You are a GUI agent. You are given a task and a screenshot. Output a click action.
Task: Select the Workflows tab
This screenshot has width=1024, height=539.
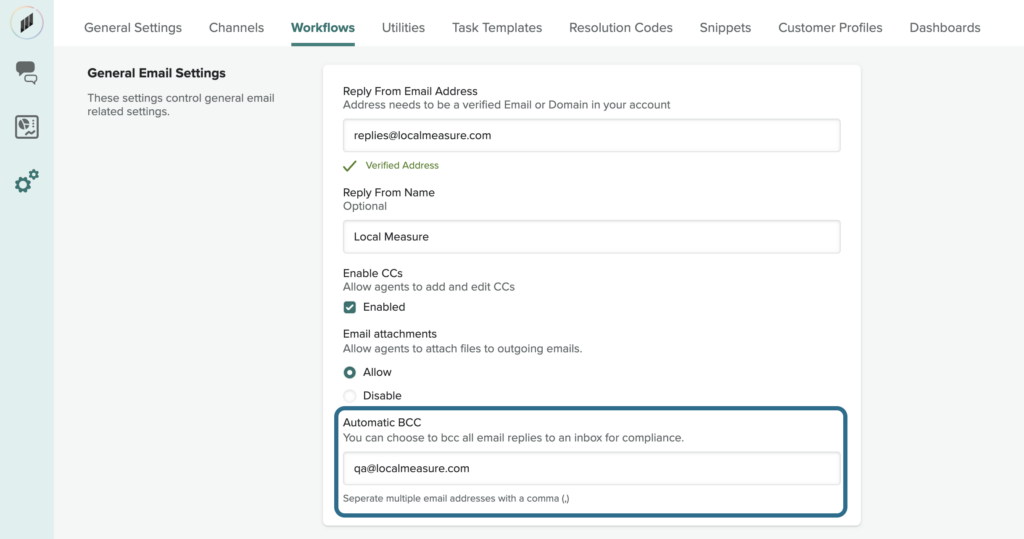pyautogui.click(x=322, y=28)
